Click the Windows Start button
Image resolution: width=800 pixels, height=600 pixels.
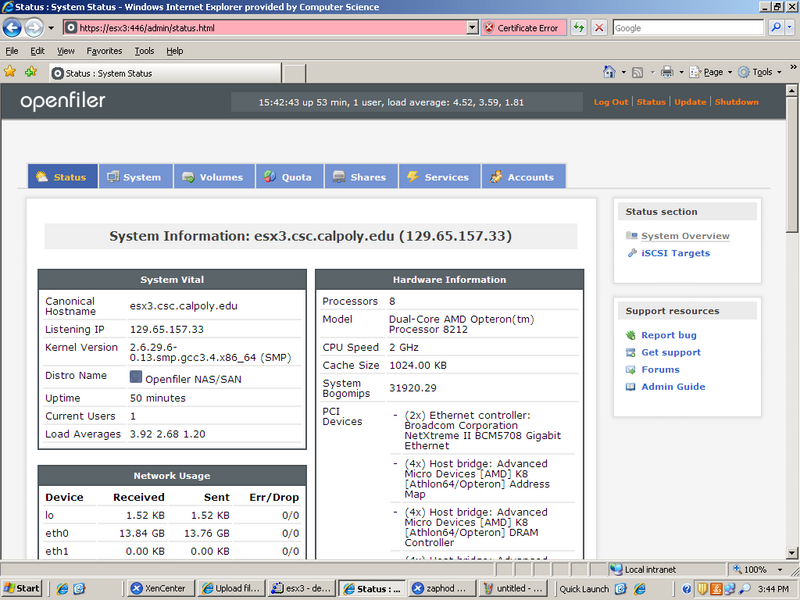21,588
